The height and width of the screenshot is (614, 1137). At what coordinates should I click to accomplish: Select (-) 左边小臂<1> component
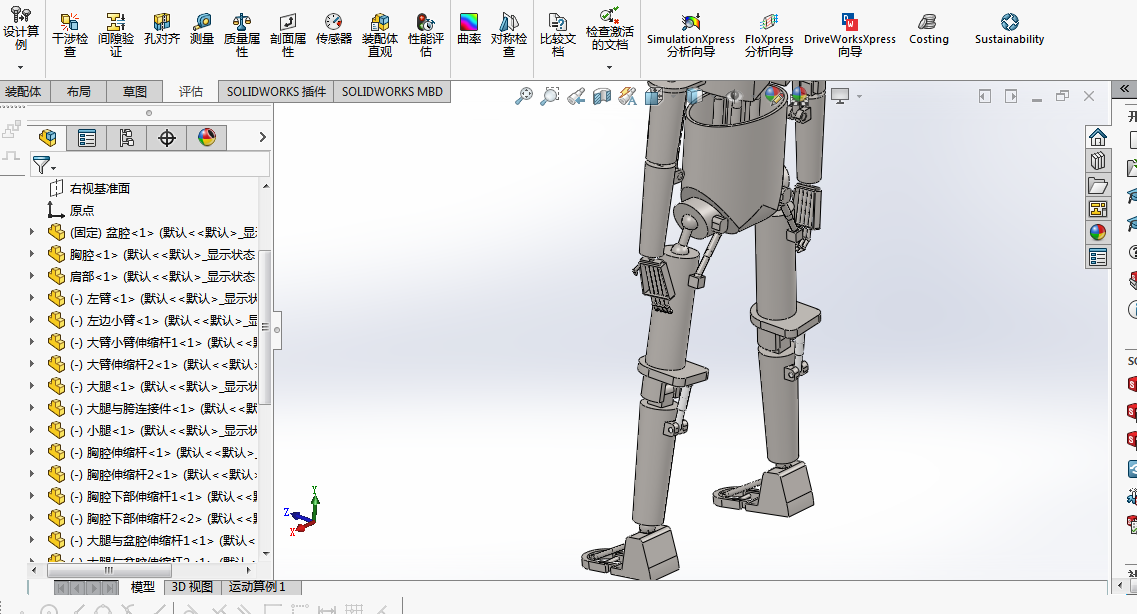152,320
